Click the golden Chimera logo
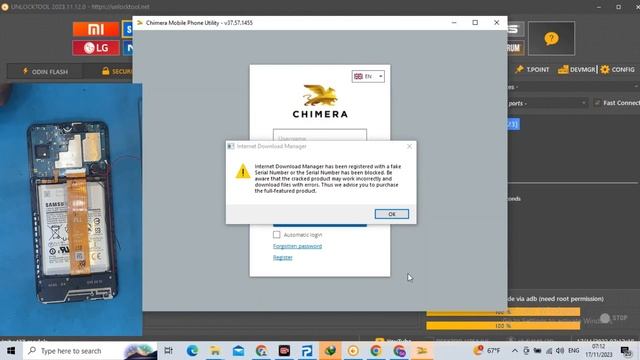The width and height of the screenshot is (640, 360). tap(320, 96)
